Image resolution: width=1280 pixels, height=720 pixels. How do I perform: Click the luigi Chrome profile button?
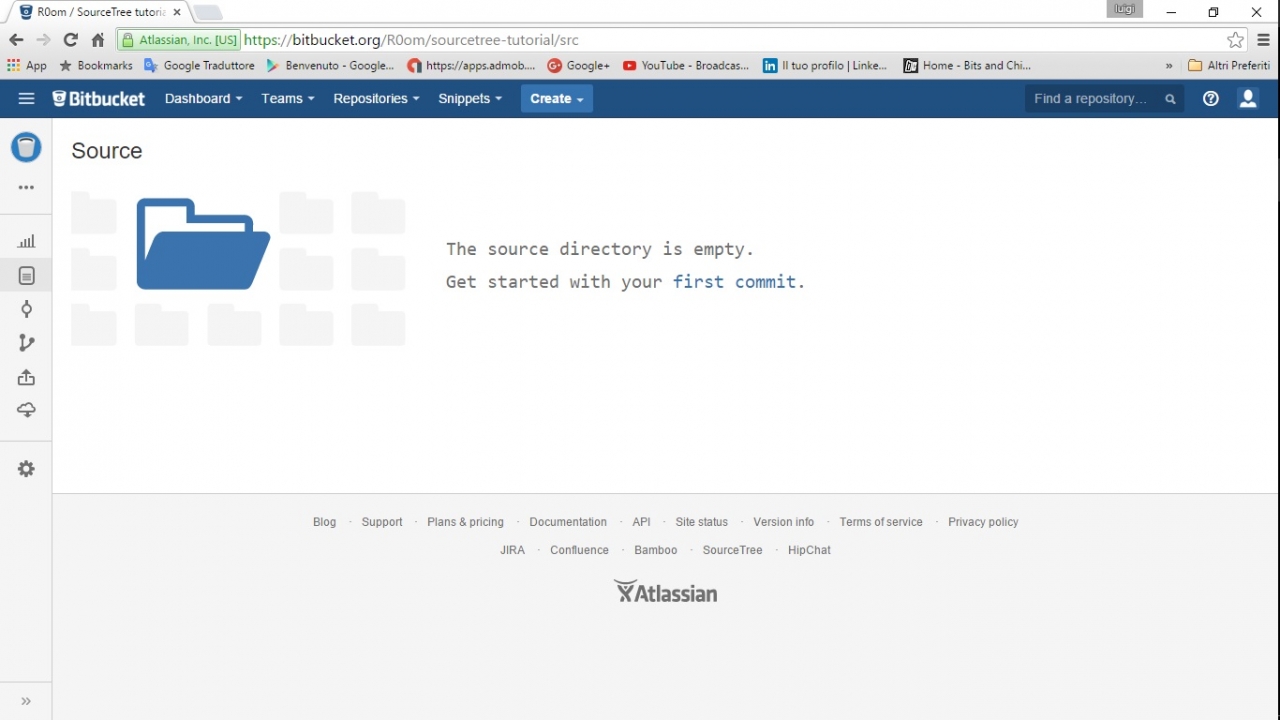(x=1125, y=10)
